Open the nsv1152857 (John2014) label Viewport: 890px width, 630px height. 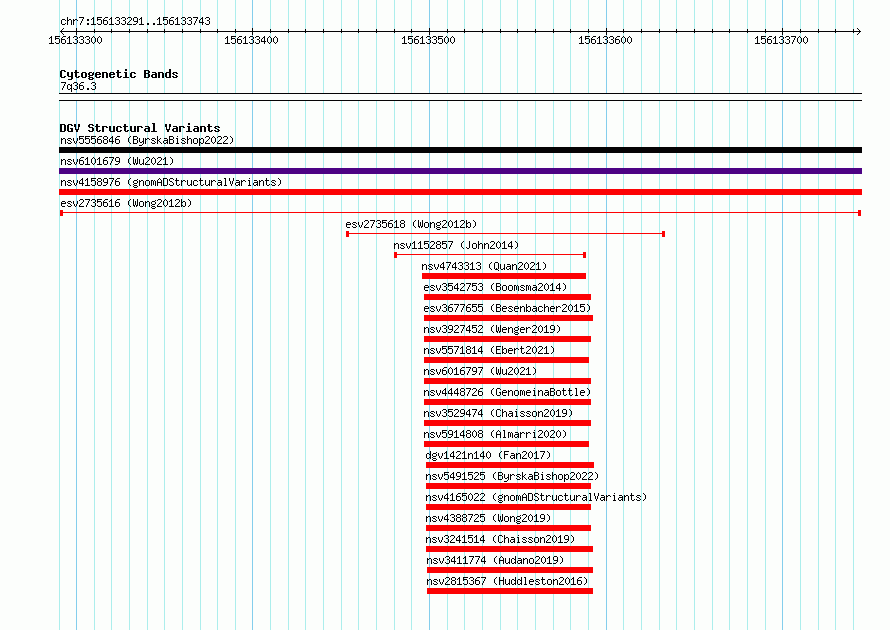(456, 245)
